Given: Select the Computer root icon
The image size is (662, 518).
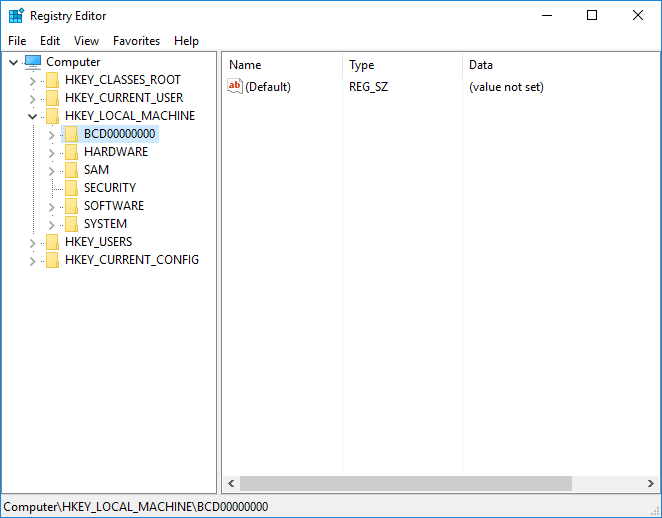Looking at the screenshot, I should coord(33,62).
